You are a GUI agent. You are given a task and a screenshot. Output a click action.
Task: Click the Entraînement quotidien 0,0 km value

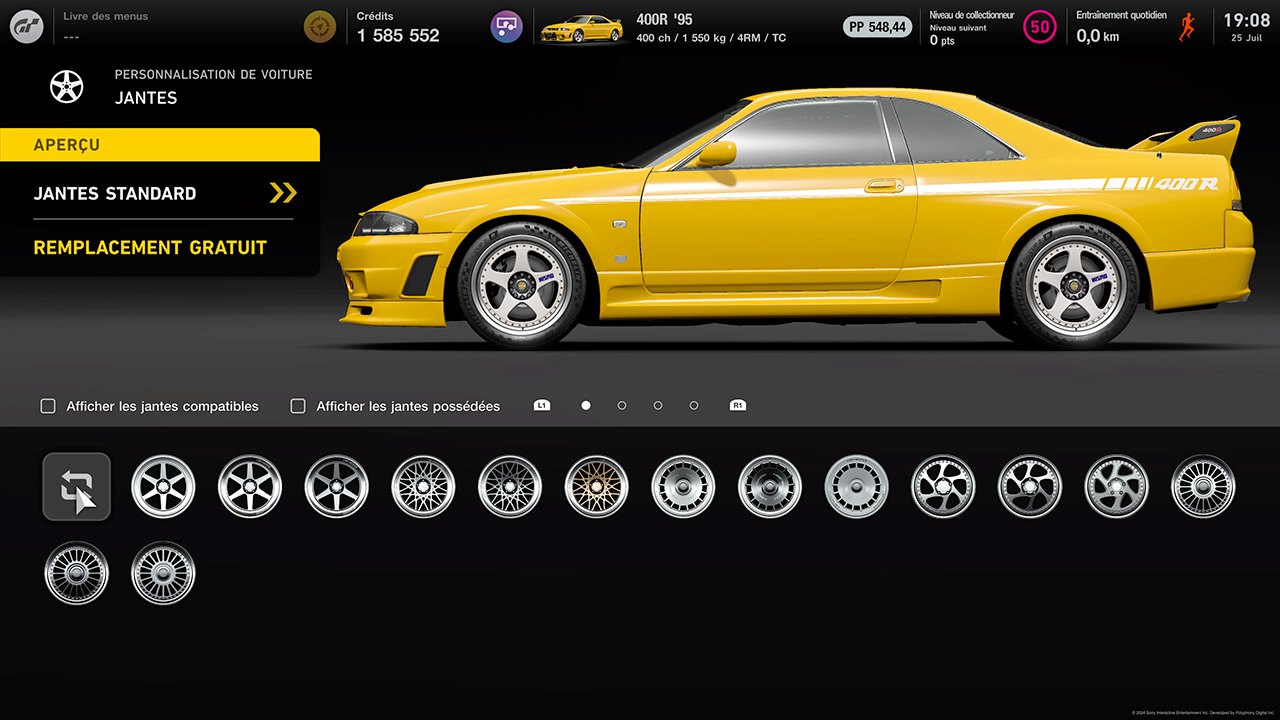pos(1098,36)
